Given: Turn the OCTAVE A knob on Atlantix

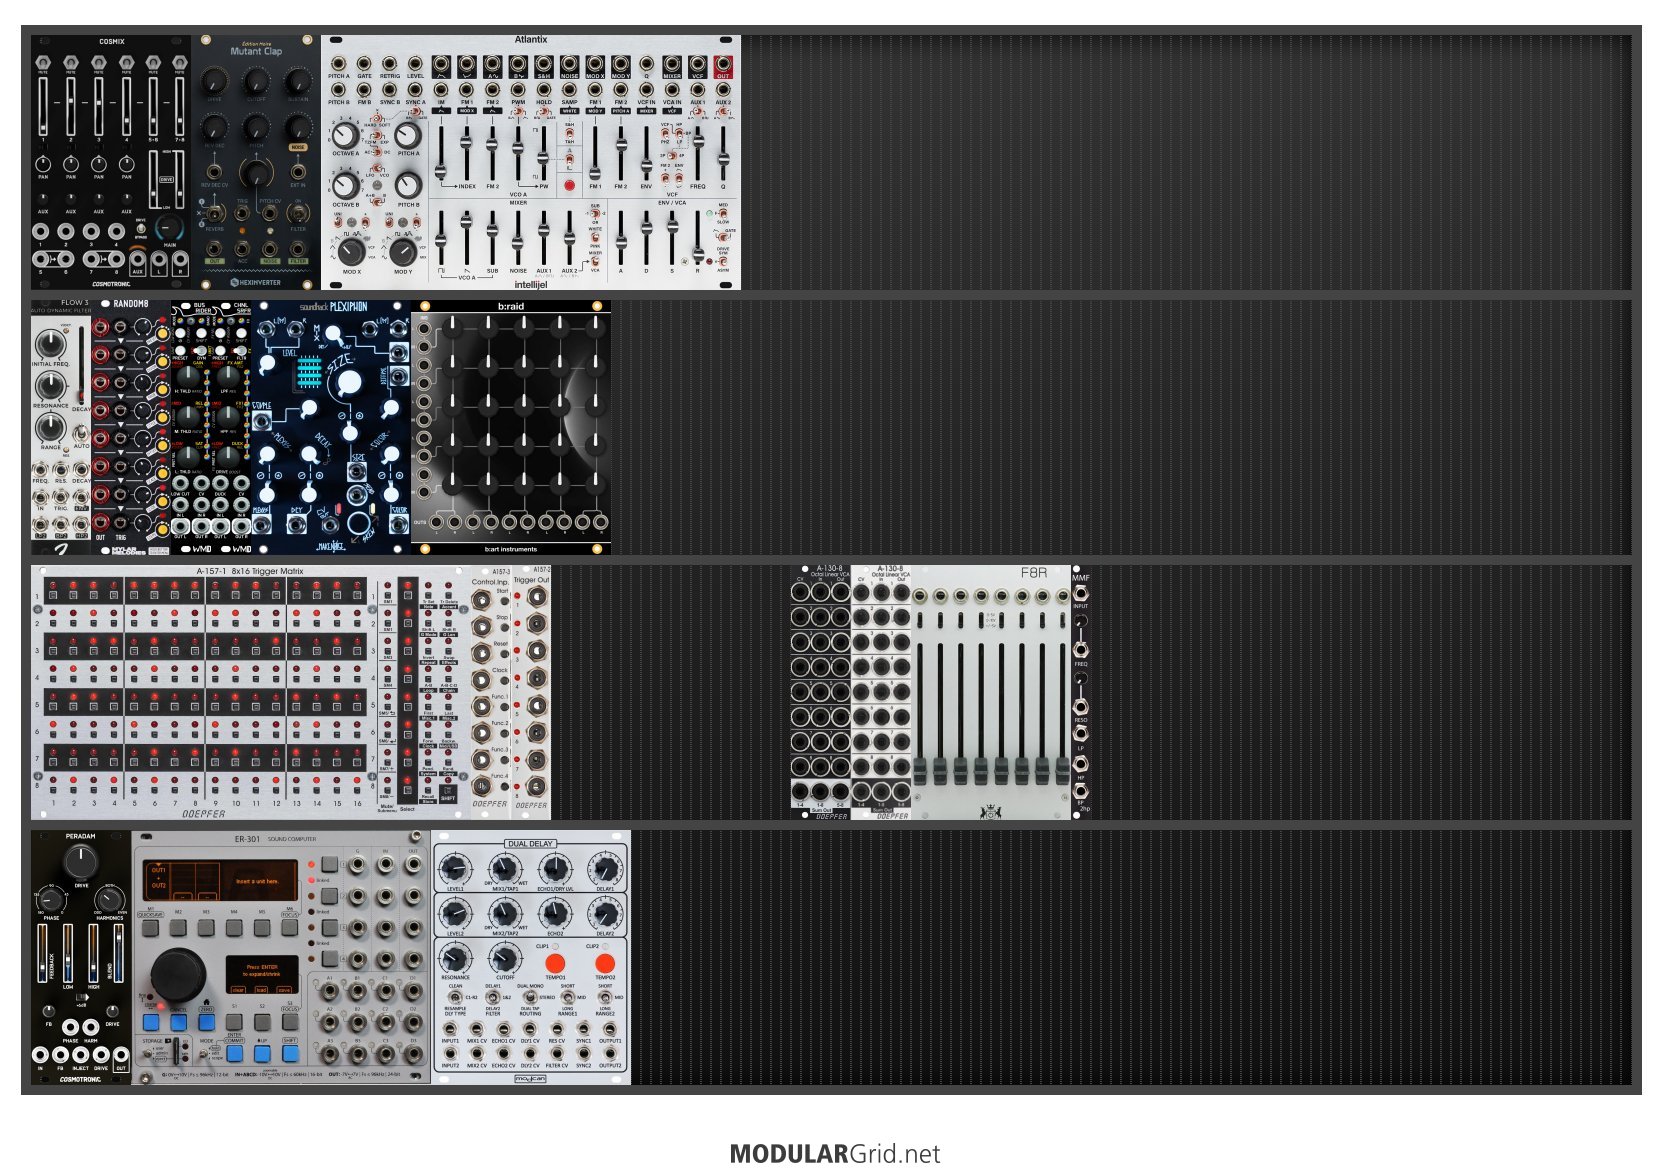Looking at the screenshot, I should coord(344,135).
